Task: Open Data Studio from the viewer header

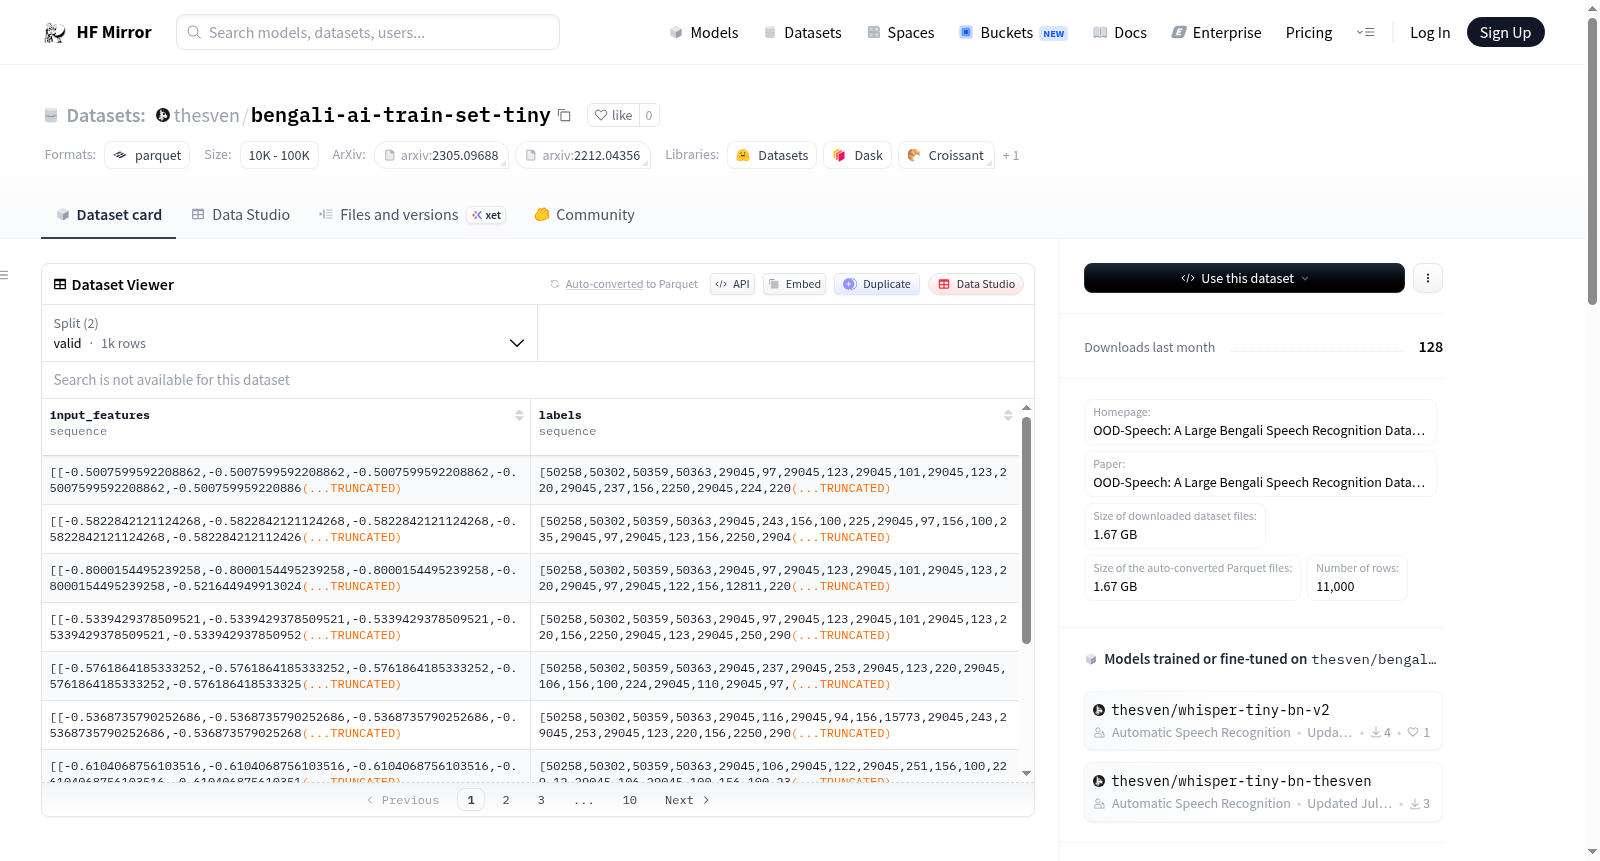Action: tap(976, 284)
